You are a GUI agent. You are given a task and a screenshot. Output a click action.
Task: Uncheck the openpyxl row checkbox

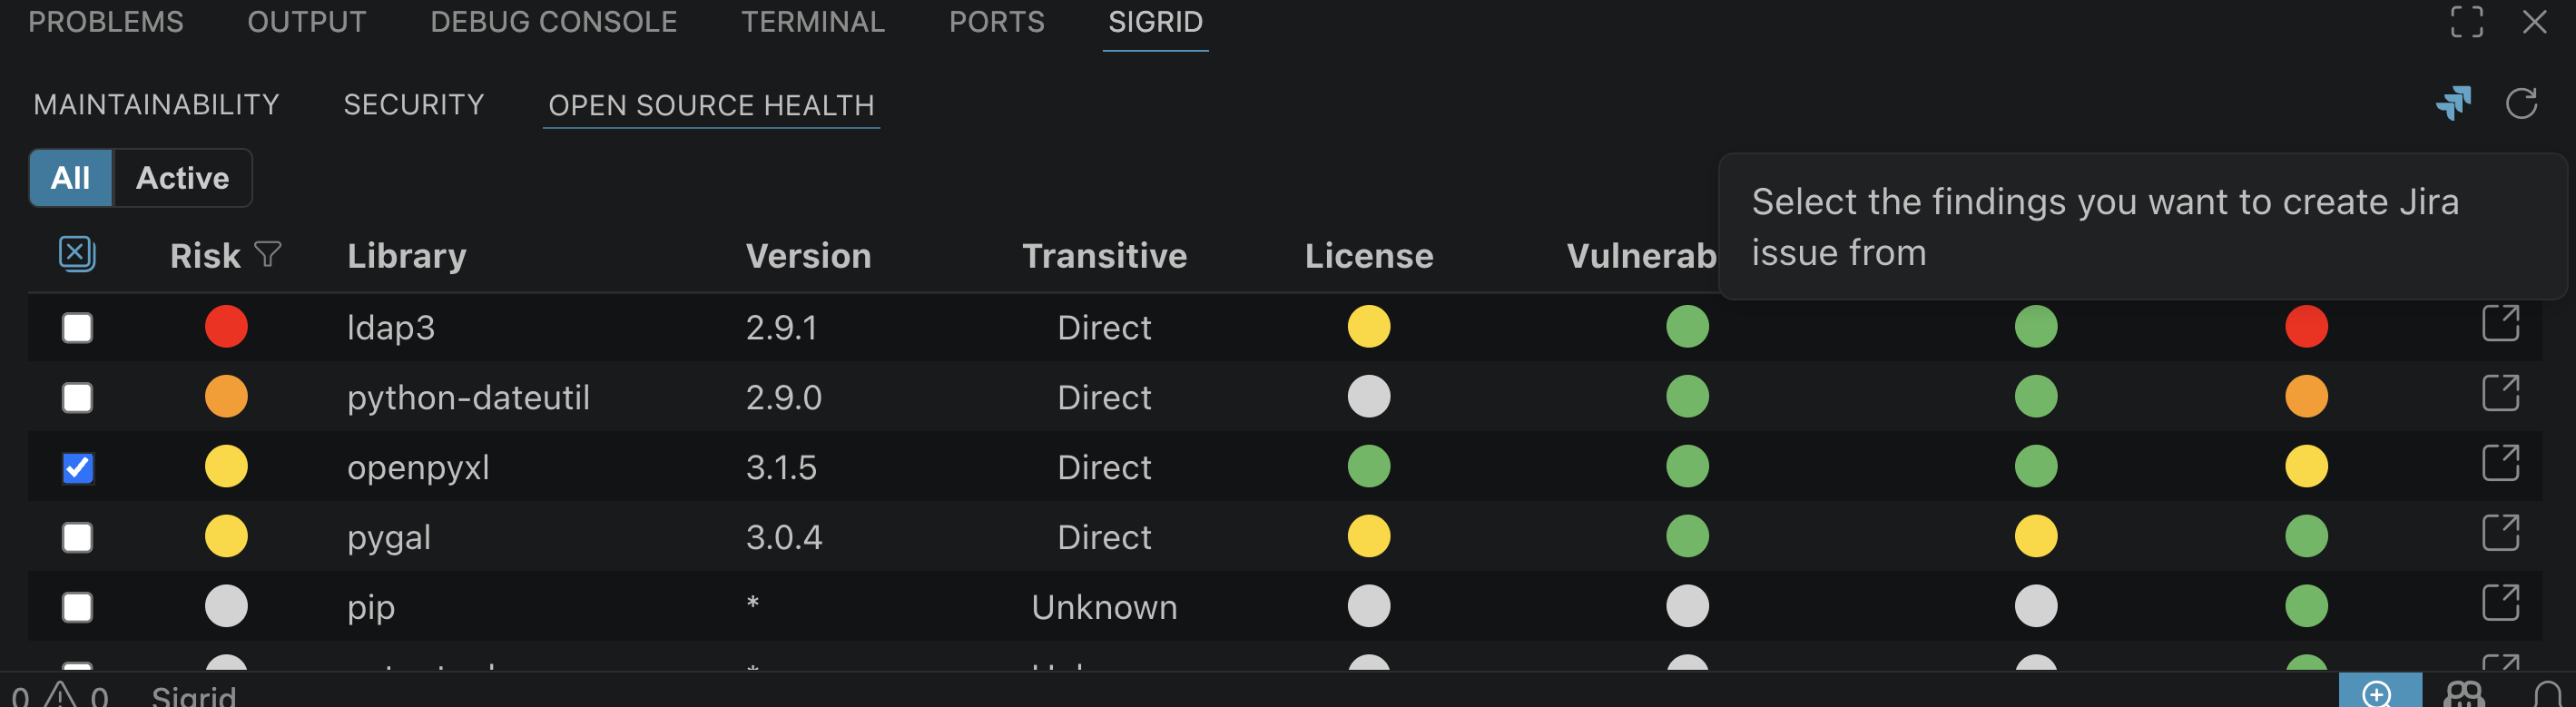77,468
